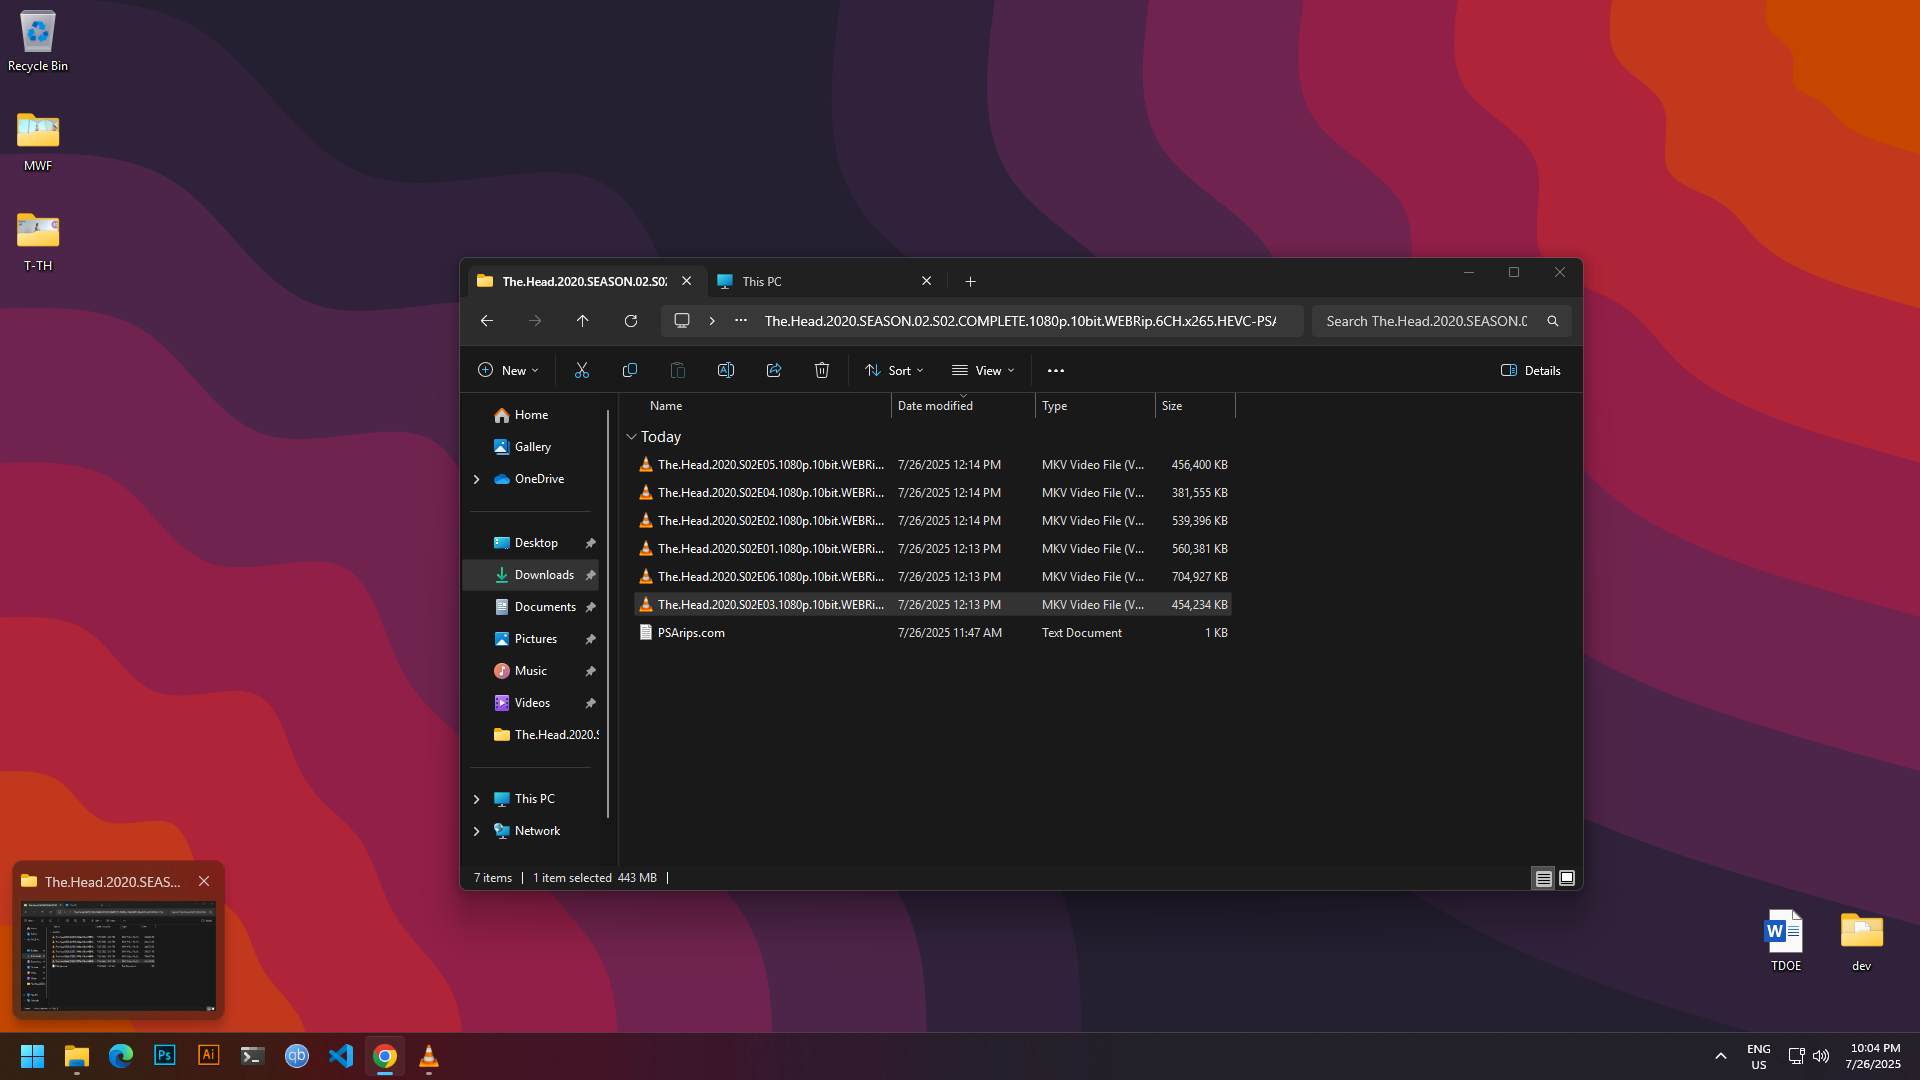Toggle the Details pane
The width and height of the screenshot is (1920, 1080).
[1531, 370]
